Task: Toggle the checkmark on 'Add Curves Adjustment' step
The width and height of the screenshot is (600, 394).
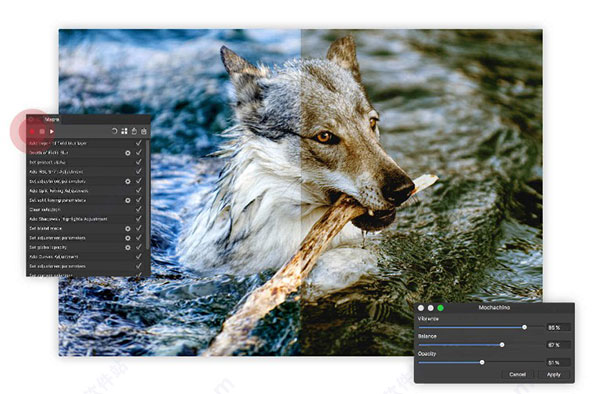Action: pos(139,257)
